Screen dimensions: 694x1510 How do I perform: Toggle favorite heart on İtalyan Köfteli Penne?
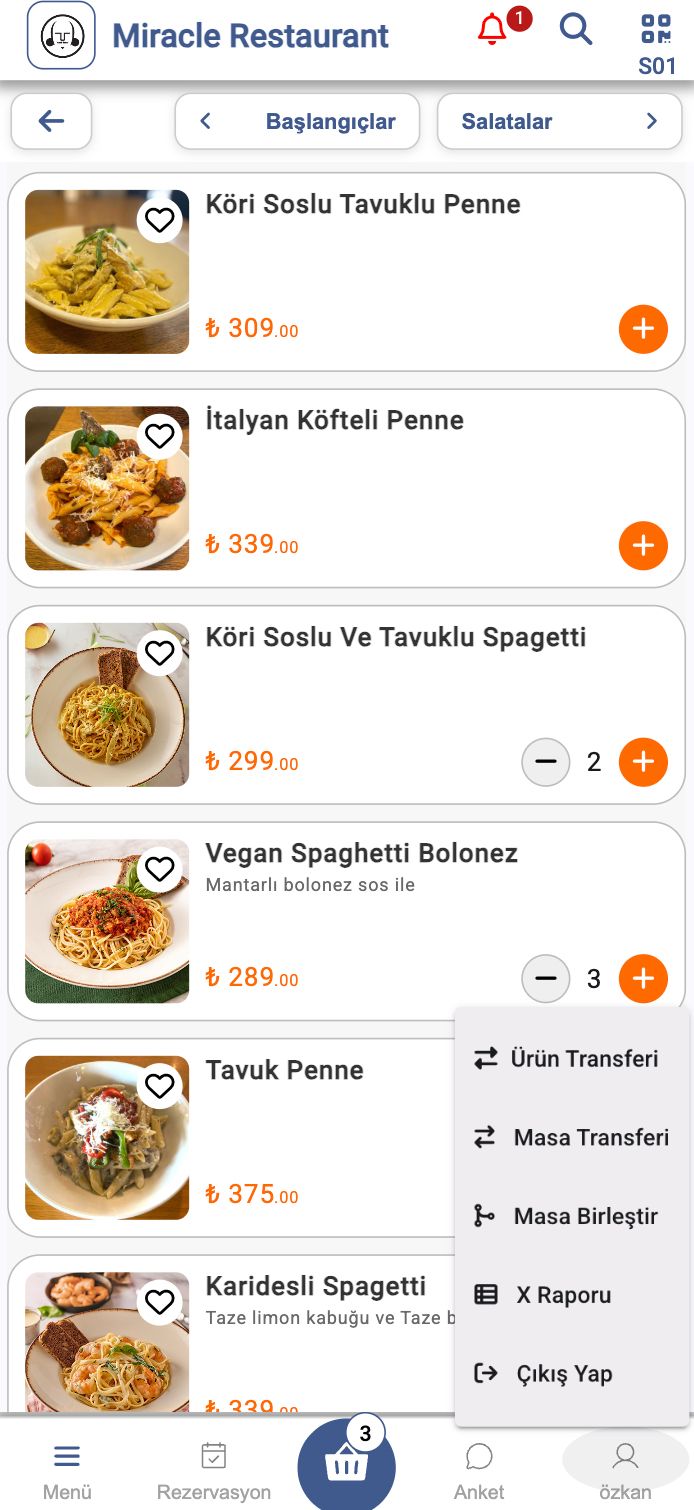pos(160,436)
